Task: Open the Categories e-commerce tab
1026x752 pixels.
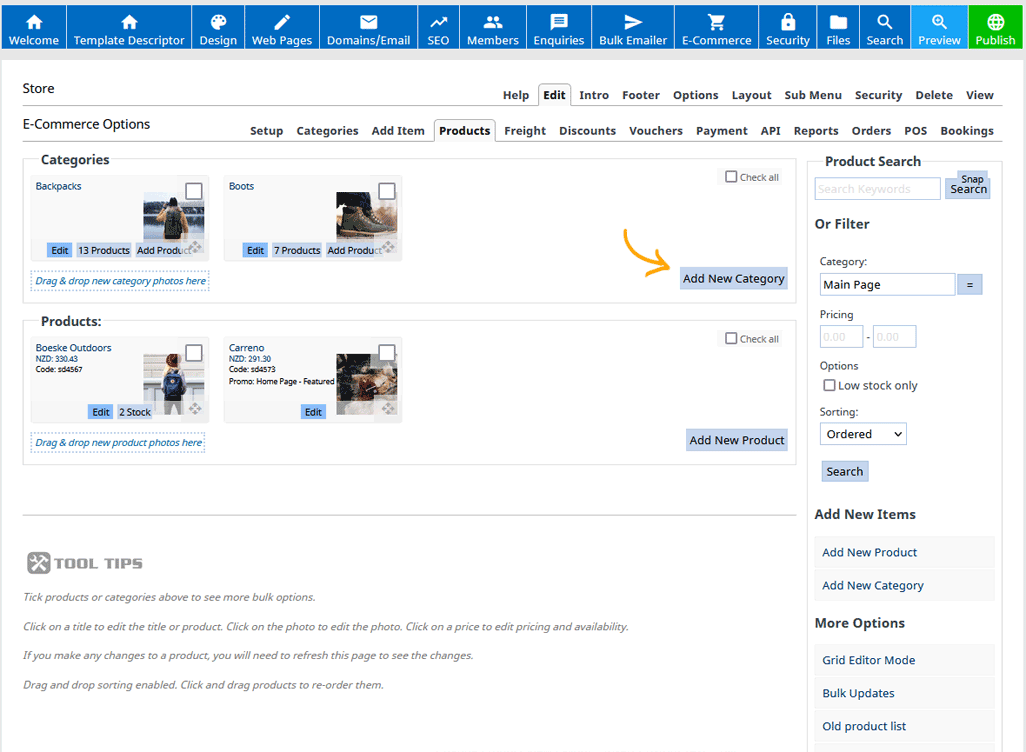Action: pos(327,131)
